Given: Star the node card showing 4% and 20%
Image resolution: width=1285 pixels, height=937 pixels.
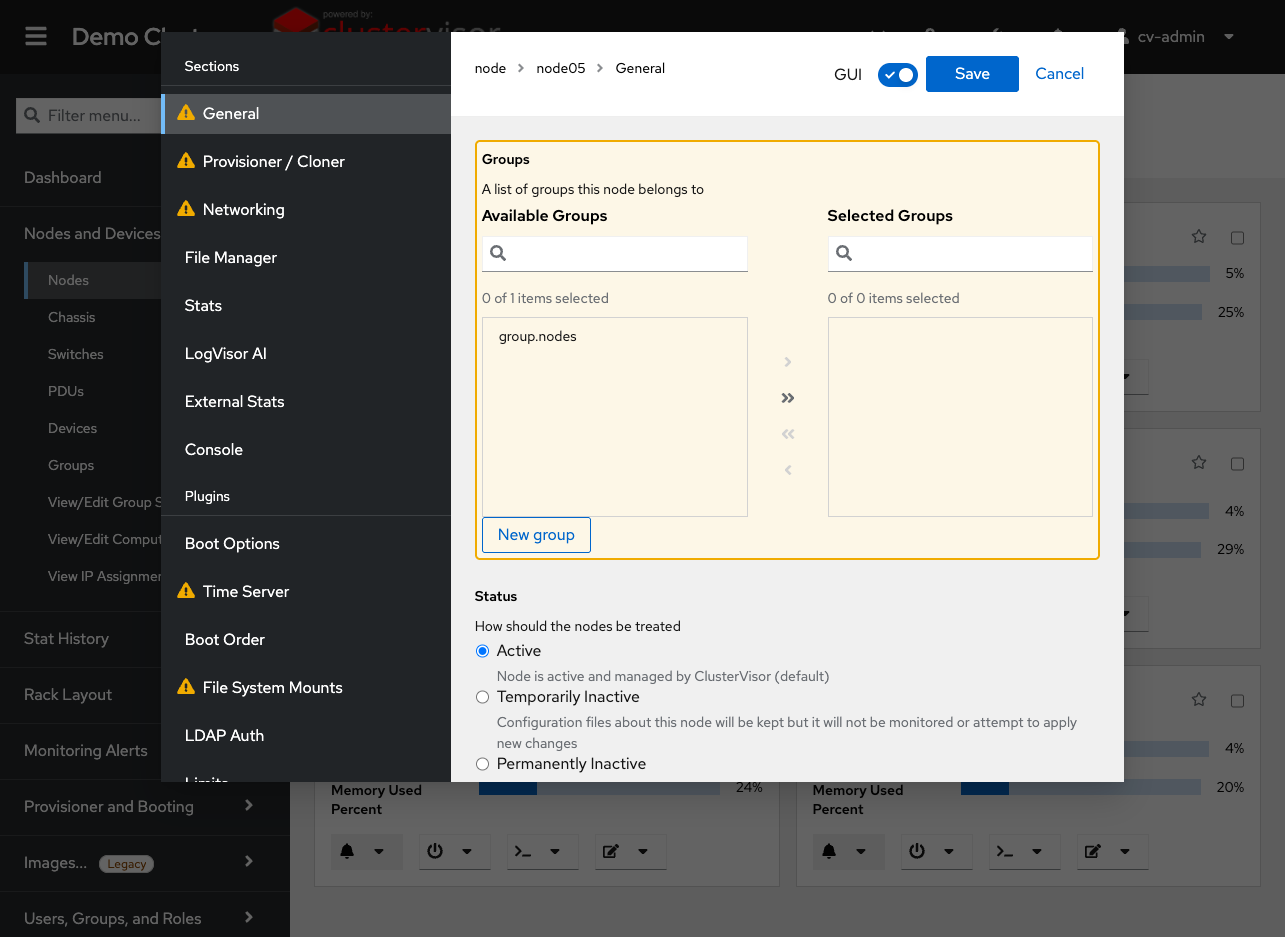Looking at the screenshot, I should point(1199,700).
